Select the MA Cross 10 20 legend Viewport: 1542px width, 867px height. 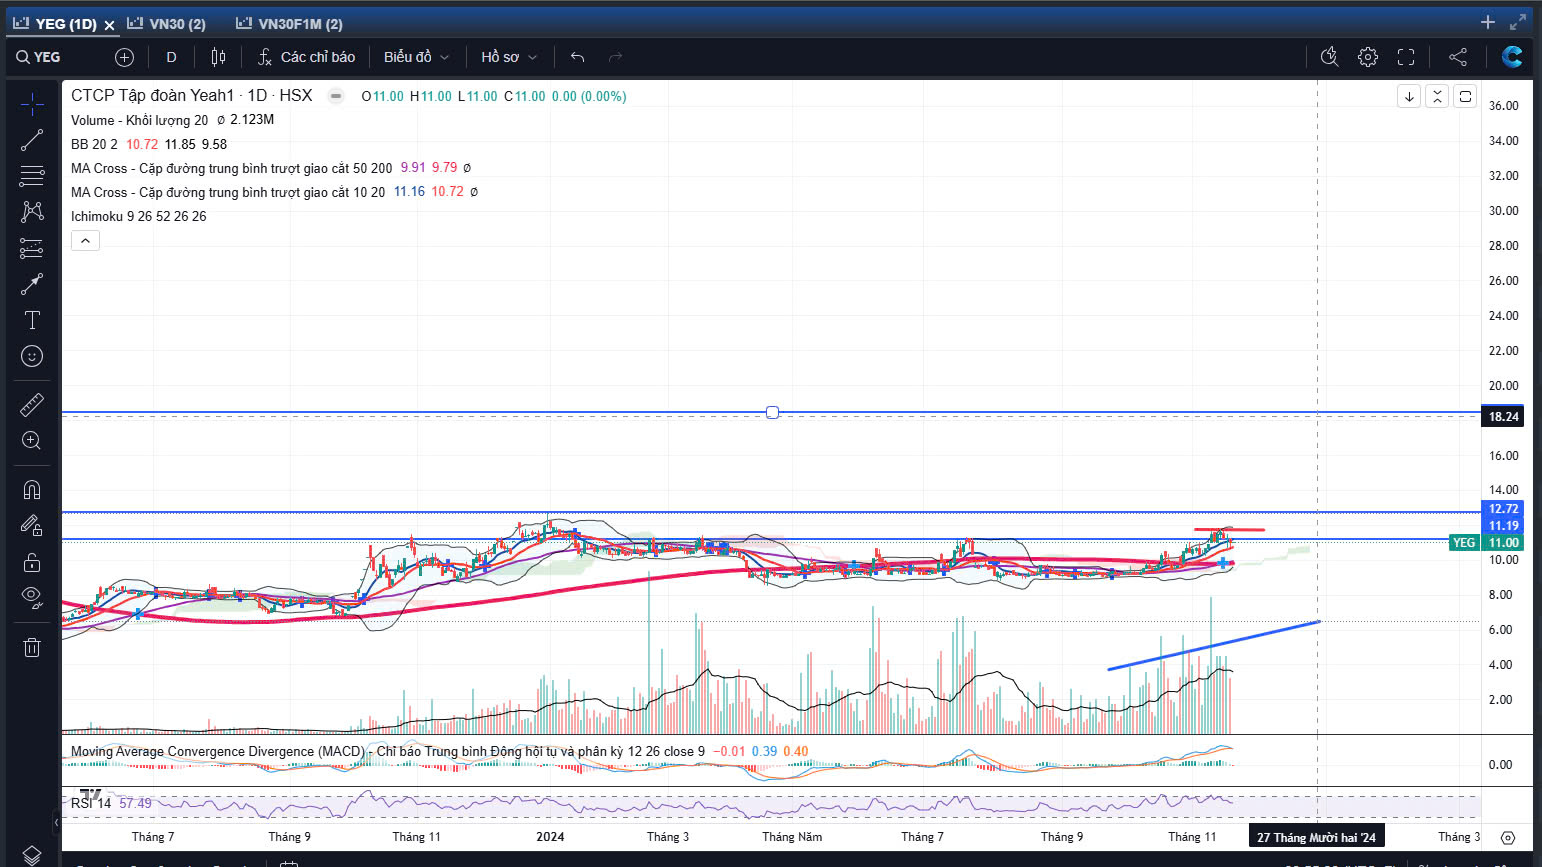(228, 192)
